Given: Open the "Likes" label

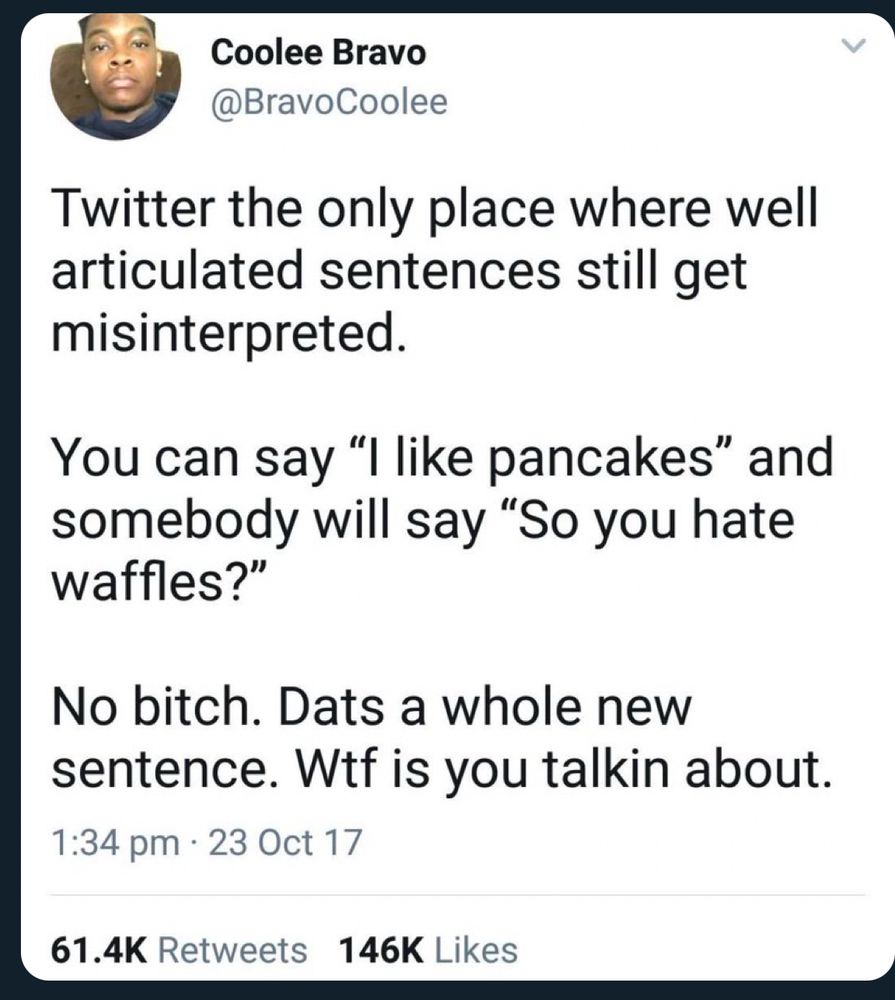Looking at the screenshot, I should [x=477, y=949].
